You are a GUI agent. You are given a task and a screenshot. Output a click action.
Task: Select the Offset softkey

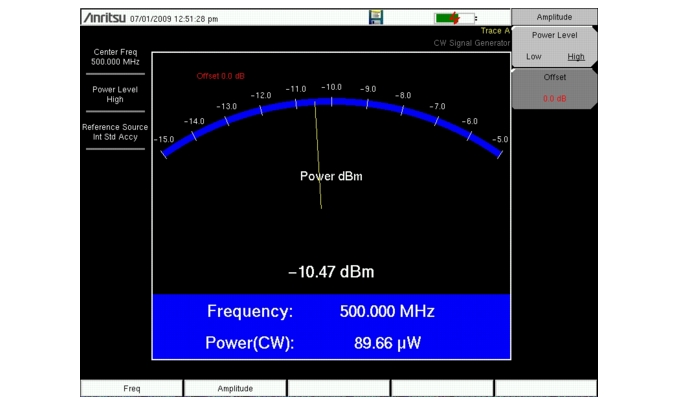tap(555, 88)
